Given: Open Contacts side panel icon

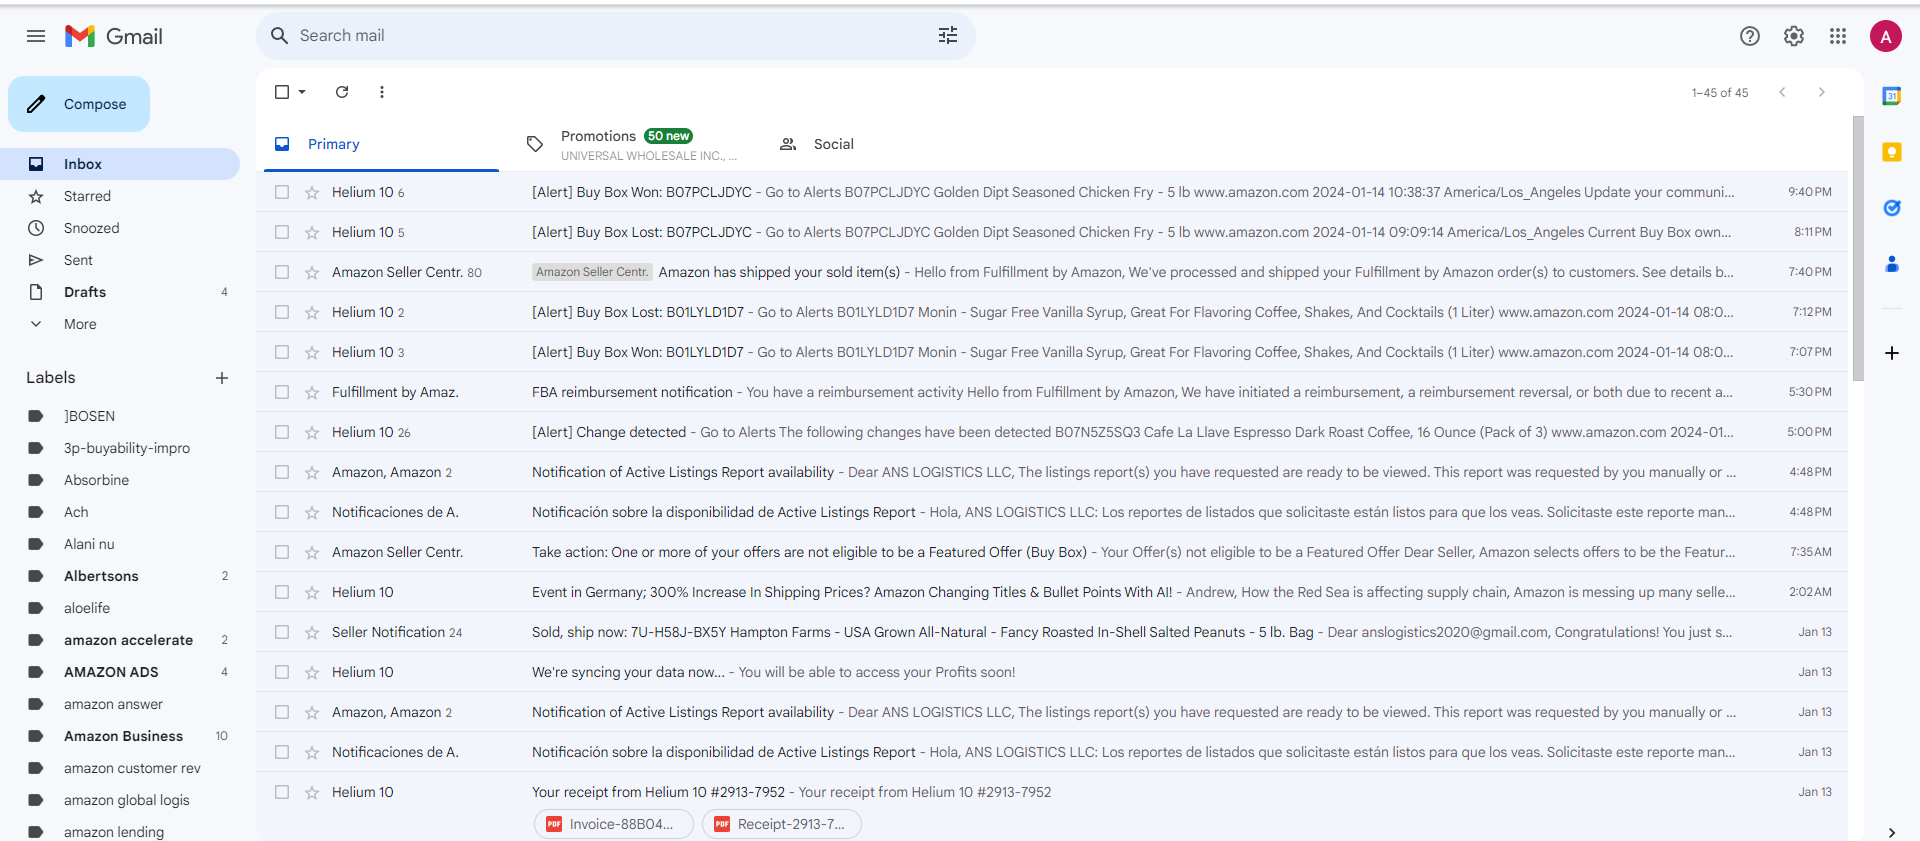Looking at the screenshot, I should click(1892, 264).
